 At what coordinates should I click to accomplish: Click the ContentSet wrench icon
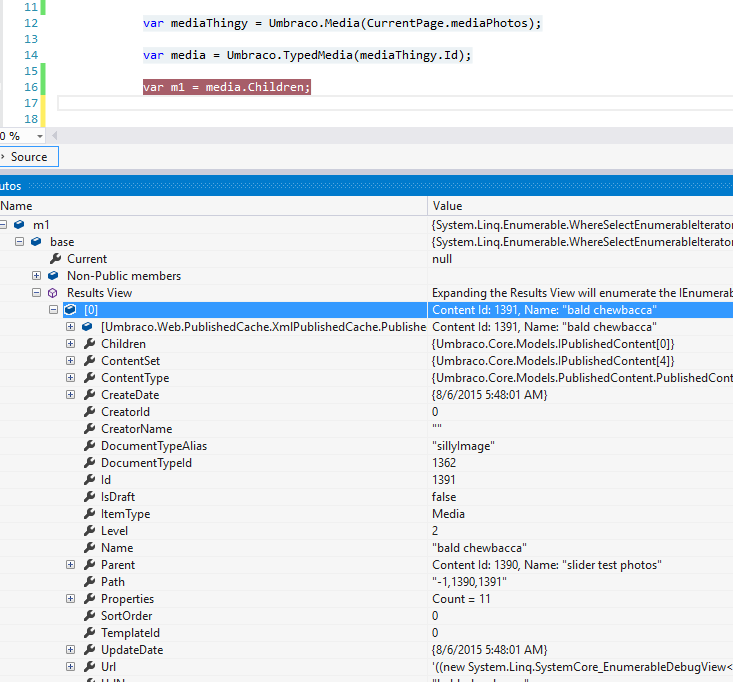point(90,360)
